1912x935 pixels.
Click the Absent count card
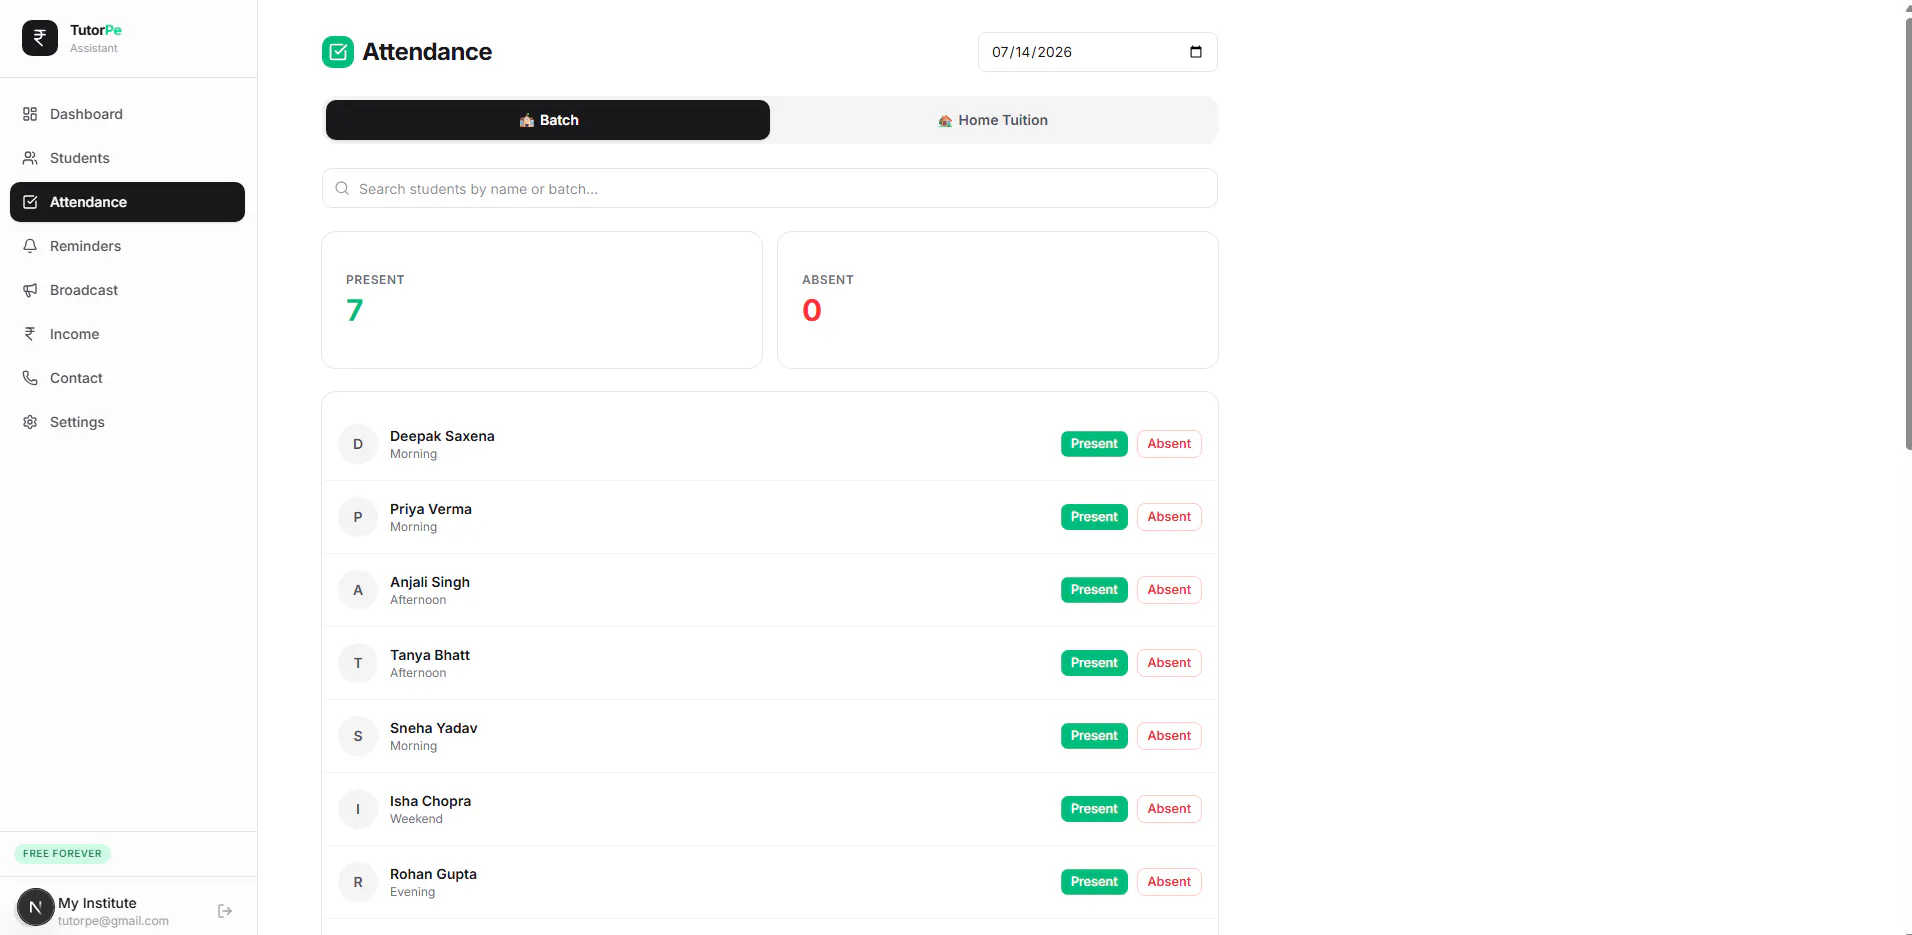tap(998, 300)
